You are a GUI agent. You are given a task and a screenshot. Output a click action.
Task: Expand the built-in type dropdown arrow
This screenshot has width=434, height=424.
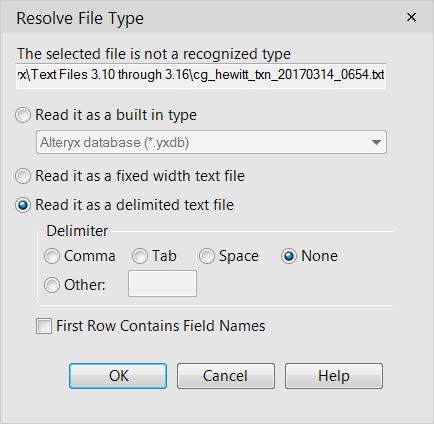point(376,143)
